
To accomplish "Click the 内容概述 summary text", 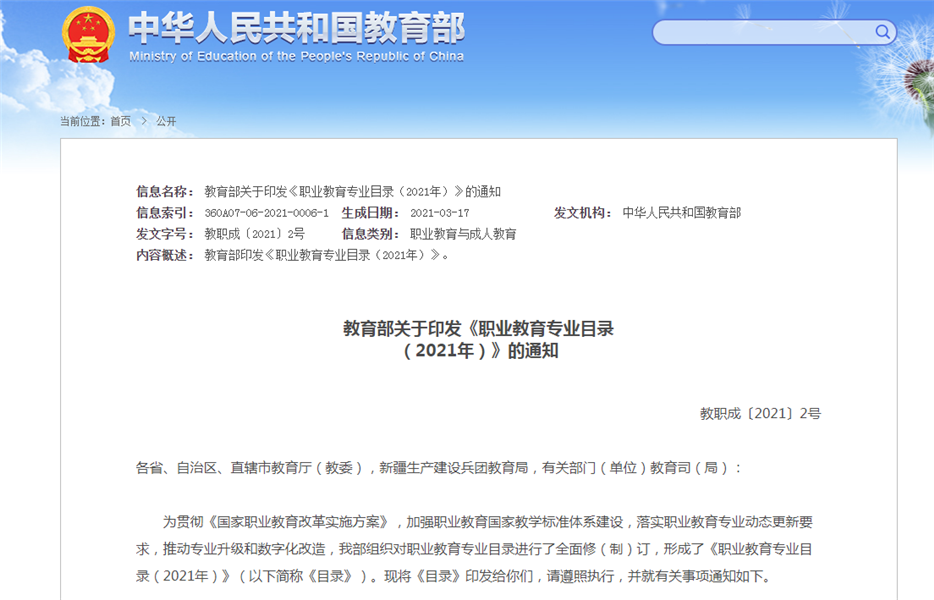I will click(326, 255).
